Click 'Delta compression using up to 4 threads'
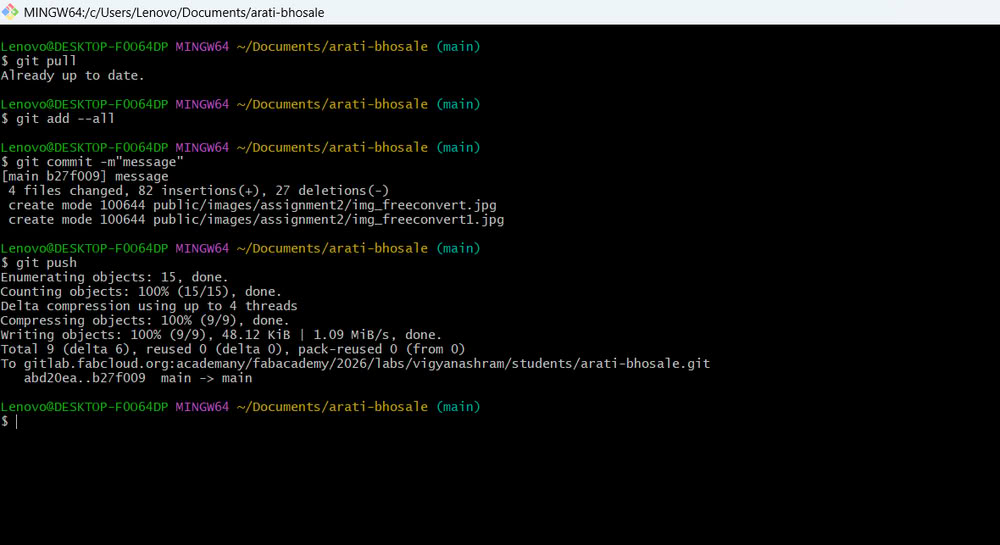Screen dimensions: 1000x545 (149, 306)
